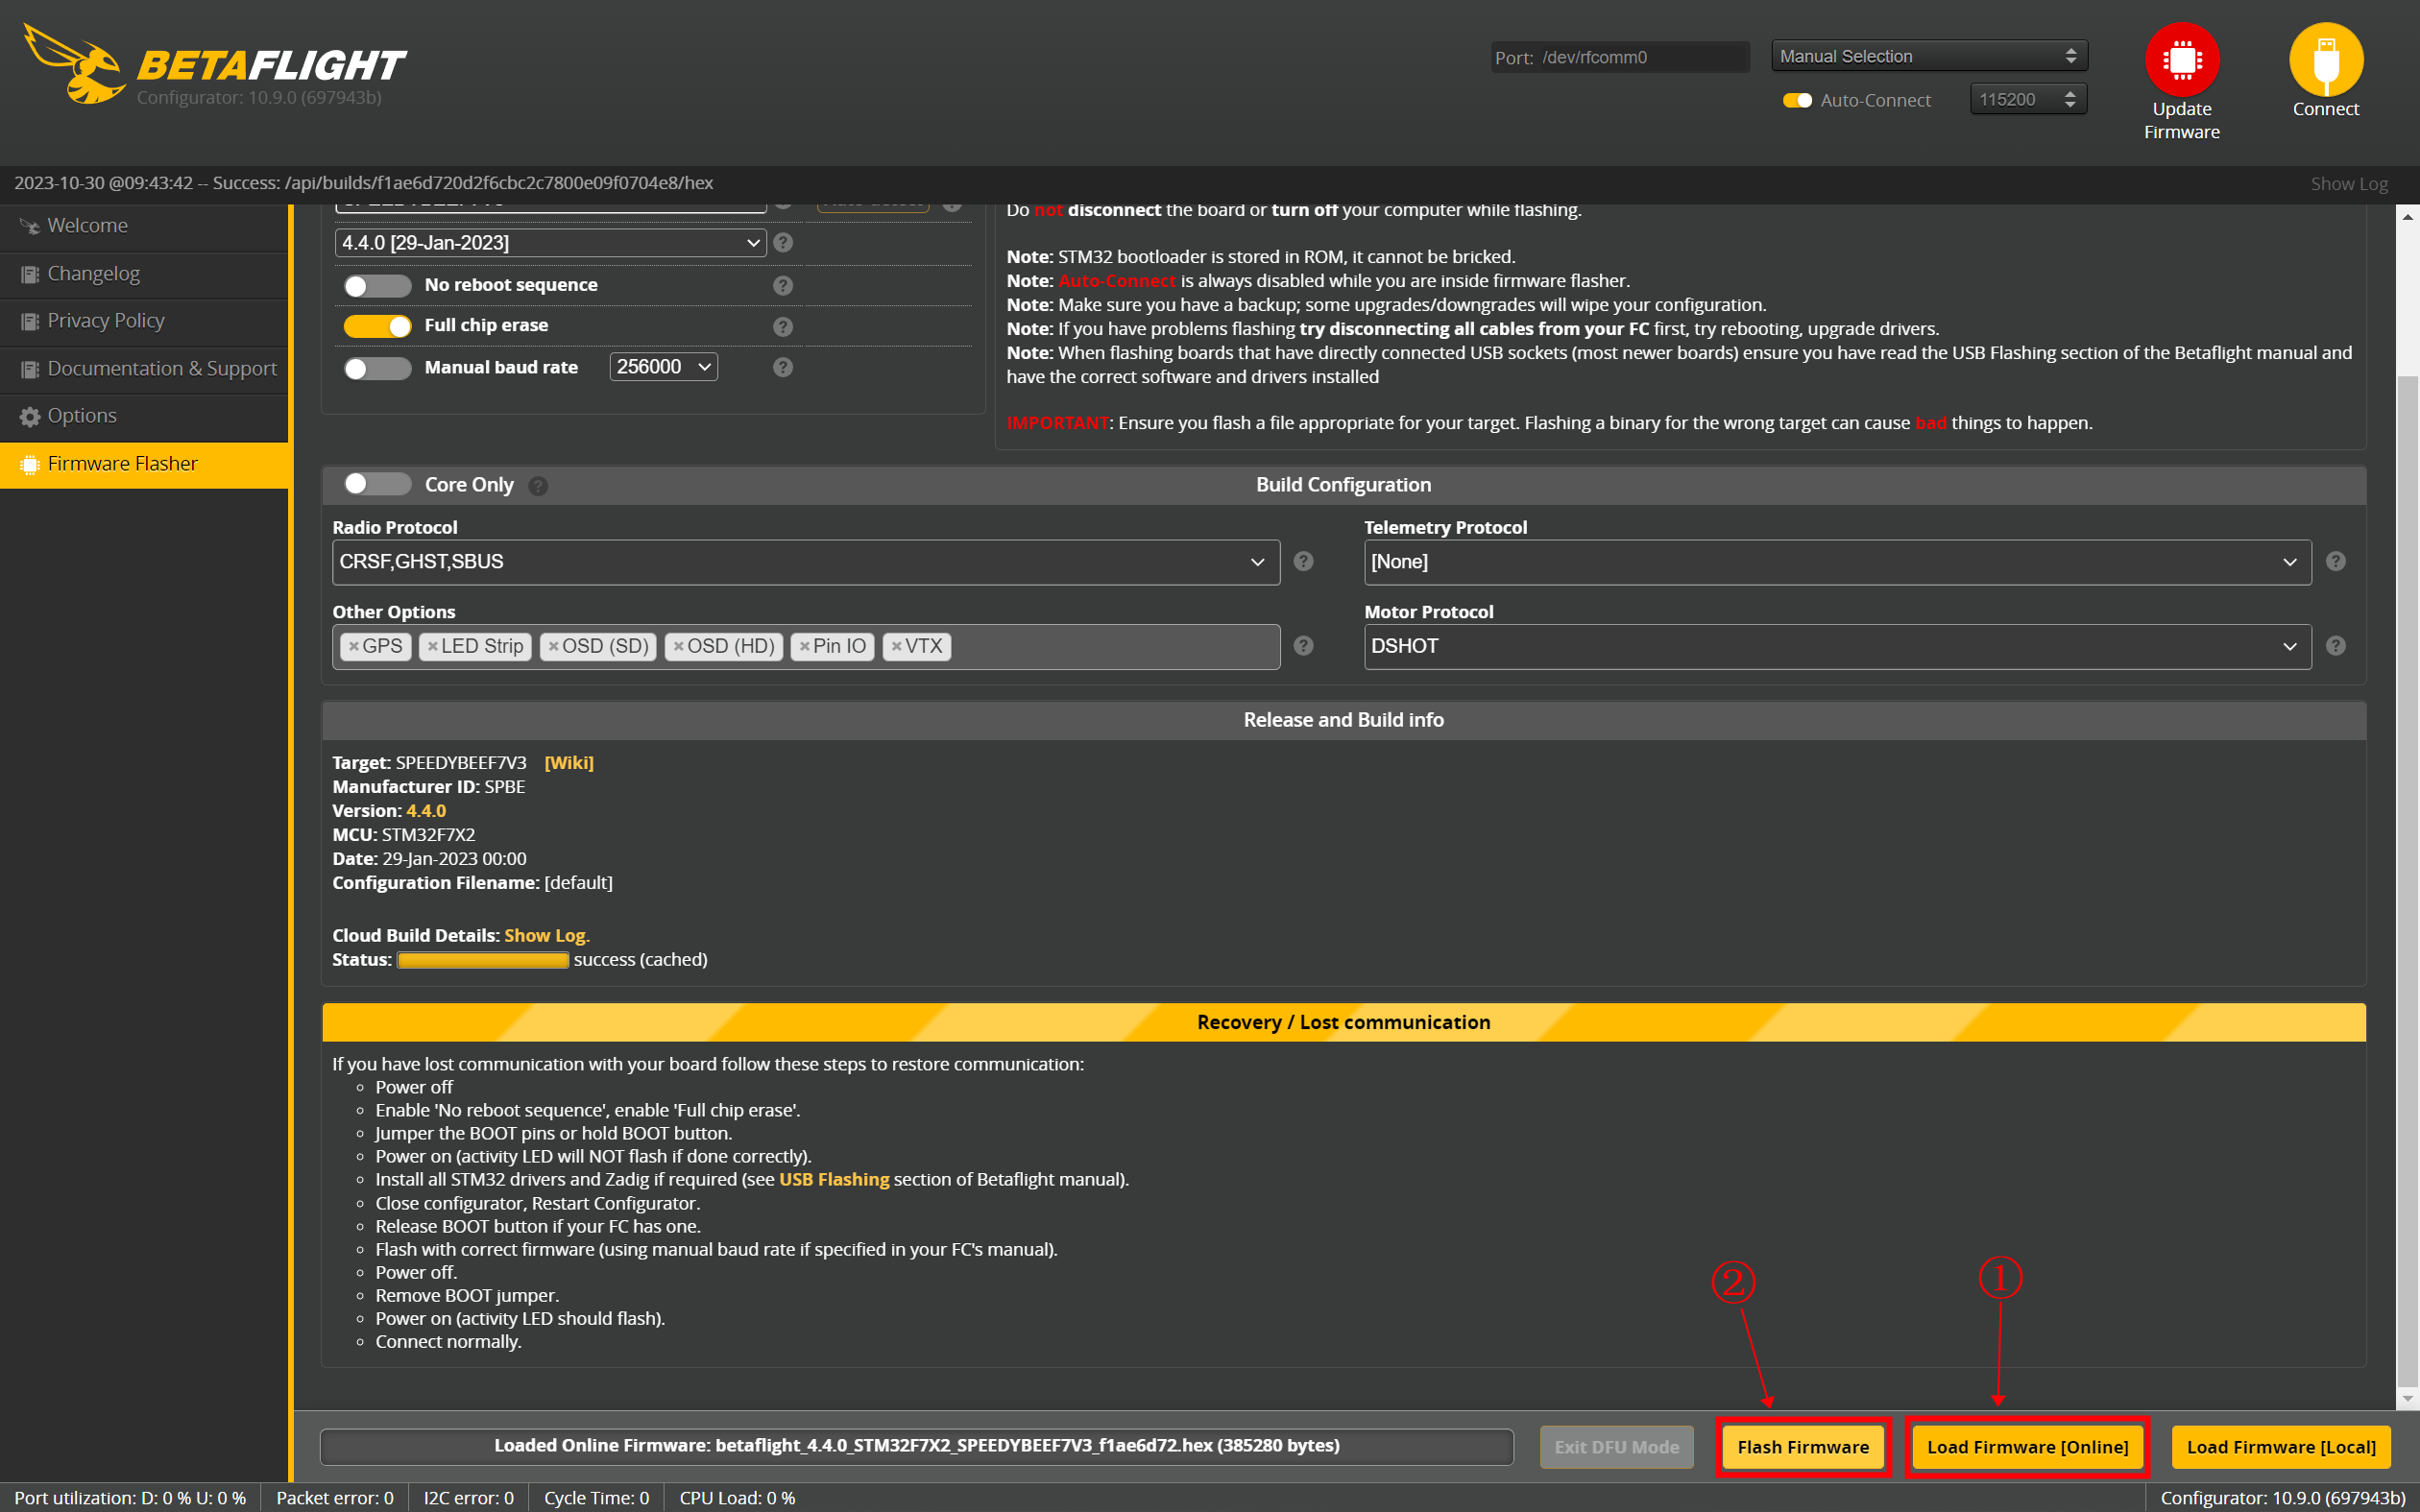Image resolution: width=2420 pixels, height=1512 pixels.
Task: Click help icon for Motor Protocol
Action: point(2335,646)
